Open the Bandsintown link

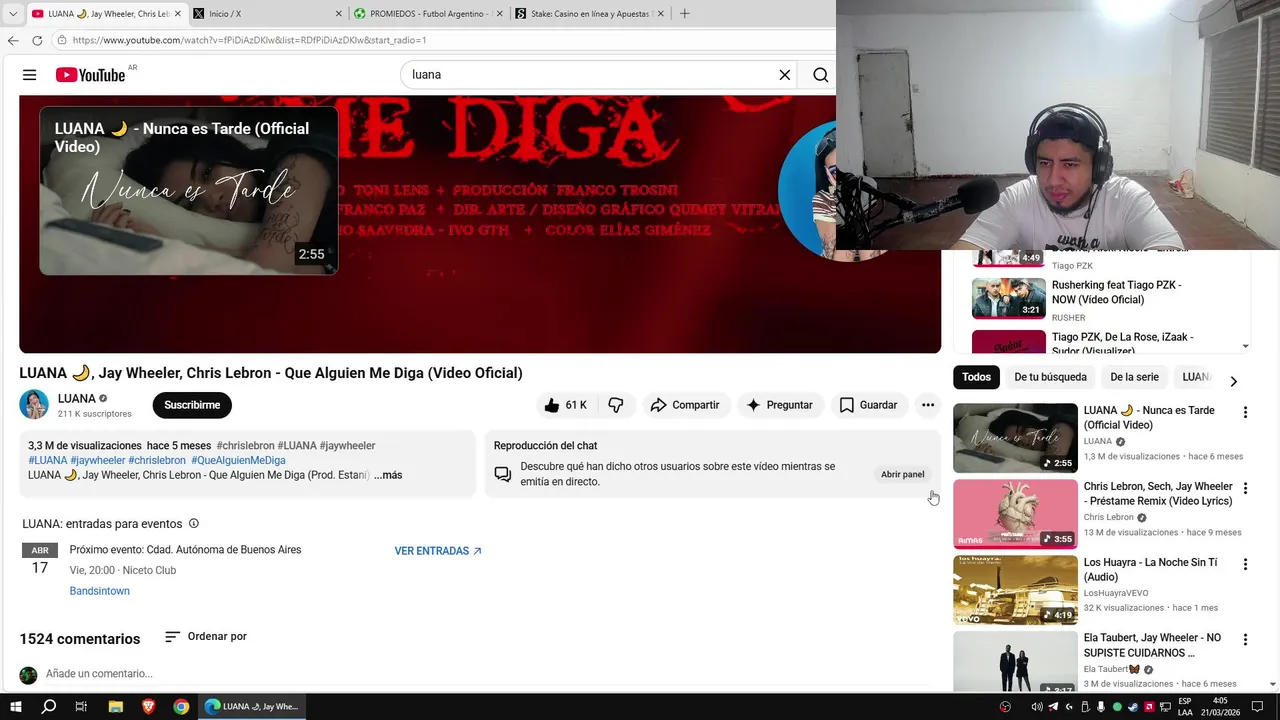[99, 591]
